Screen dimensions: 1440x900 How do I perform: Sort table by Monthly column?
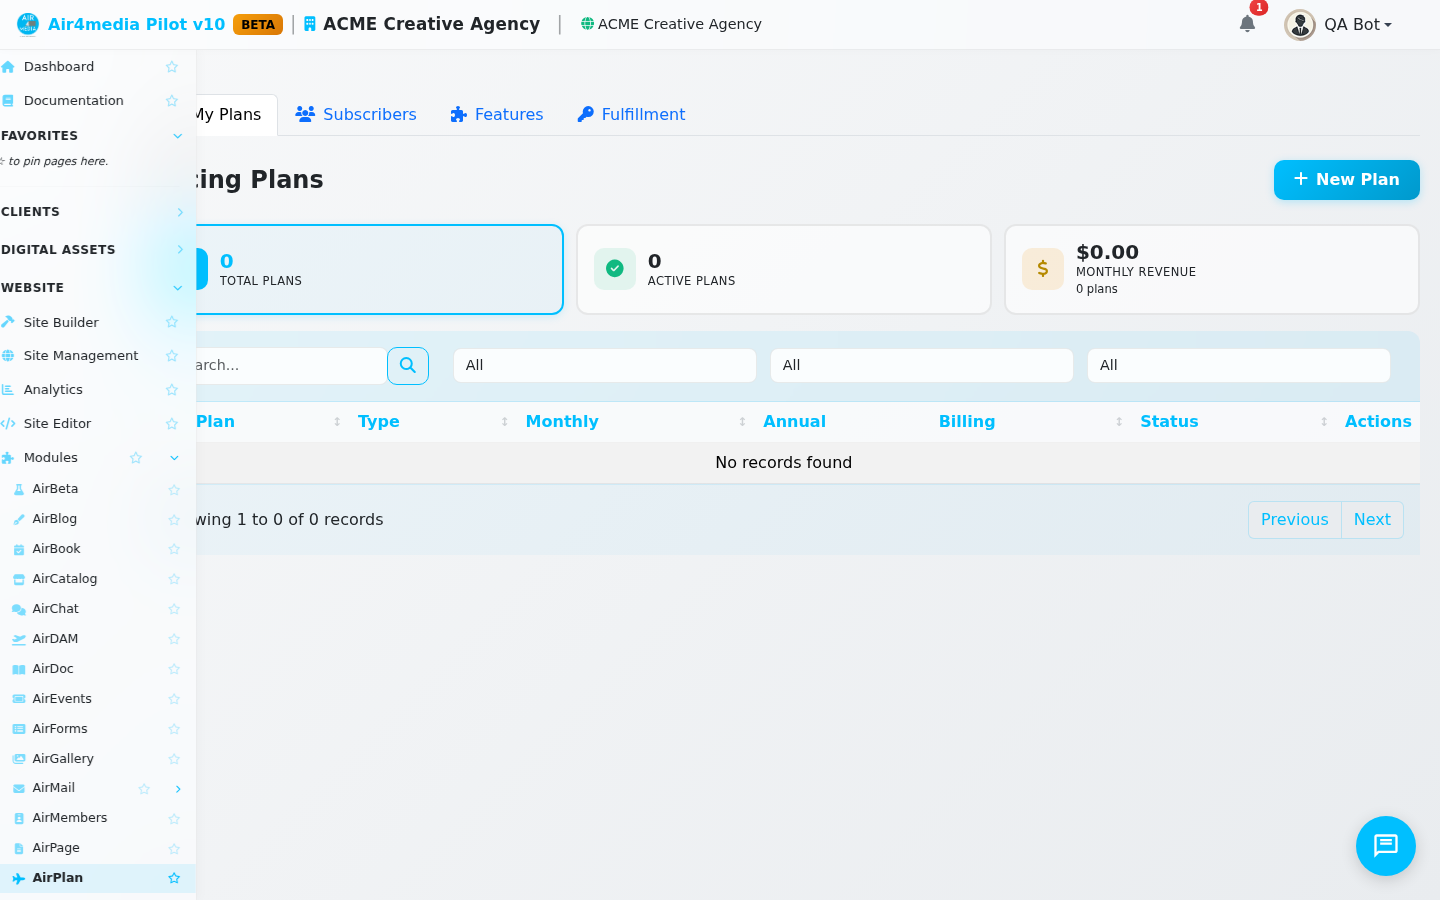click(x=636, y=422)
